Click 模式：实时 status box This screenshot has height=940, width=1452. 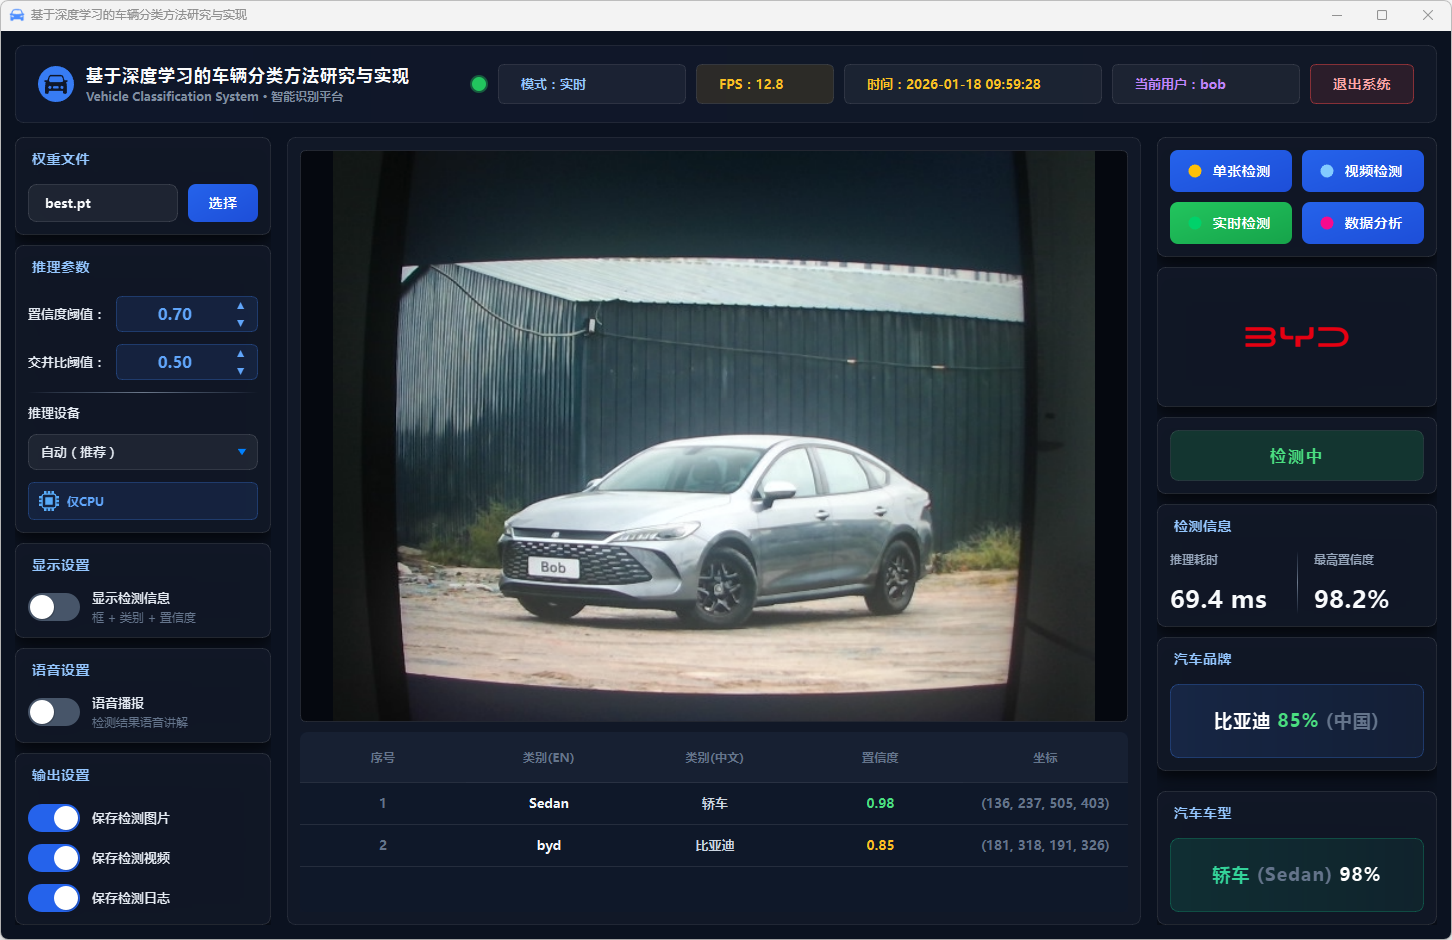tap(592, 84)
